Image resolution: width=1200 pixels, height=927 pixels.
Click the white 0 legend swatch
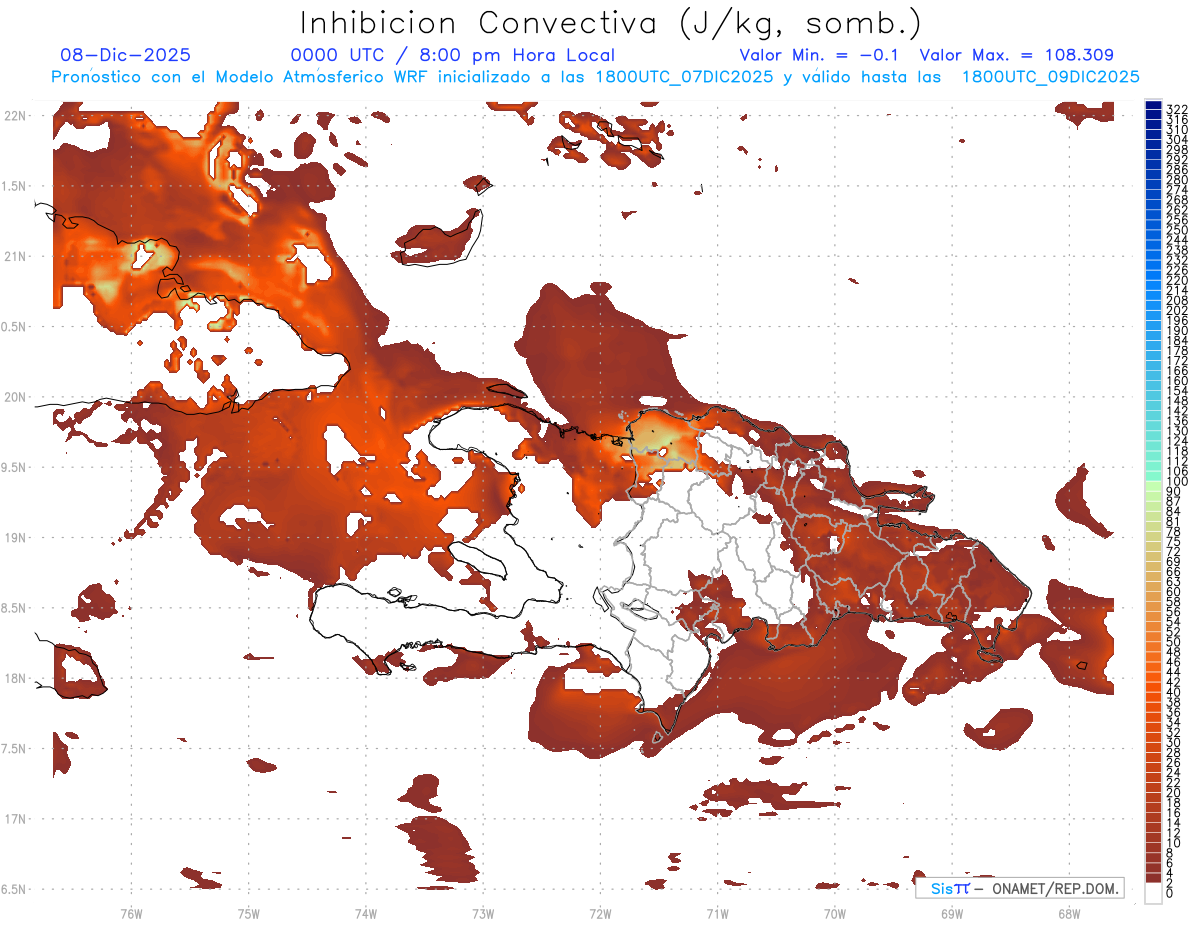1153,895
